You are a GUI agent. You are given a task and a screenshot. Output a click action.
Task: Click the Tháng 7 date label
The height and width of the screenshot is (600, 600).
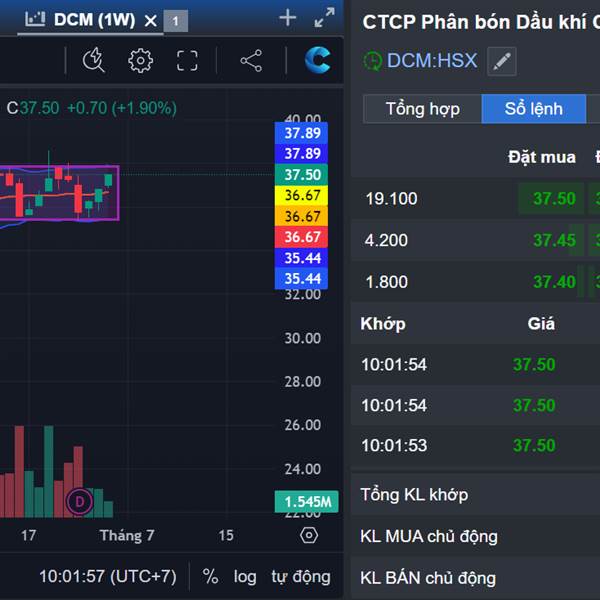[127, 536]
